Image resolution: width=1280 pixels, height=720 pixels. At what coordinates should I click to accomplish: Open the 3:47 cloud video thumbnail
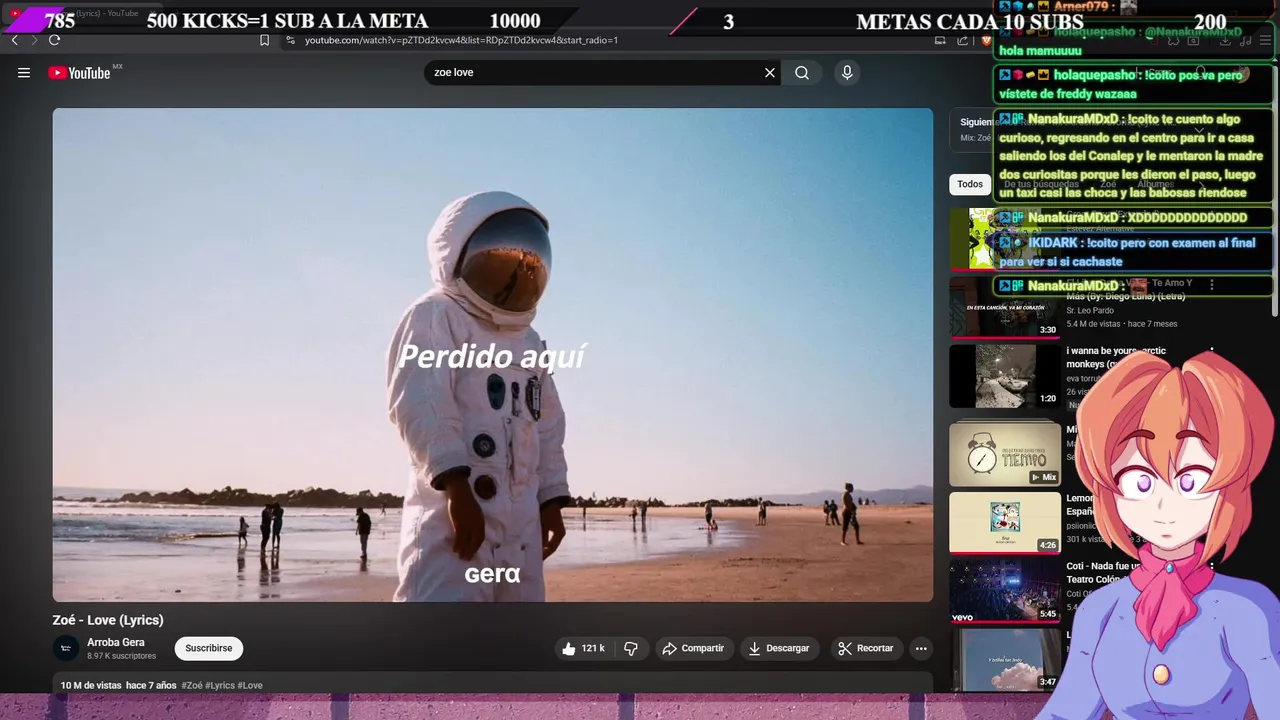click(1004, 658)
